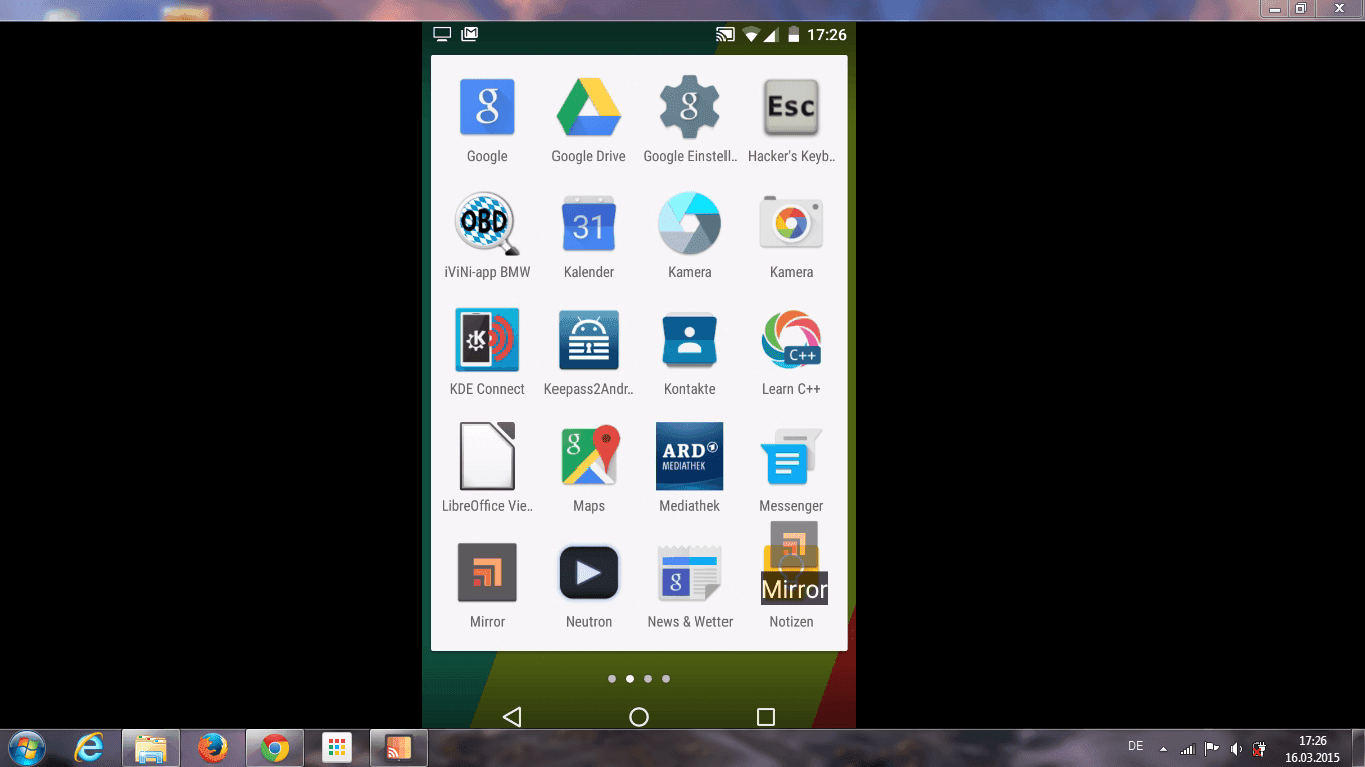Click the DE language indicator
The image size is (1365, 767).
(1135, 746)
